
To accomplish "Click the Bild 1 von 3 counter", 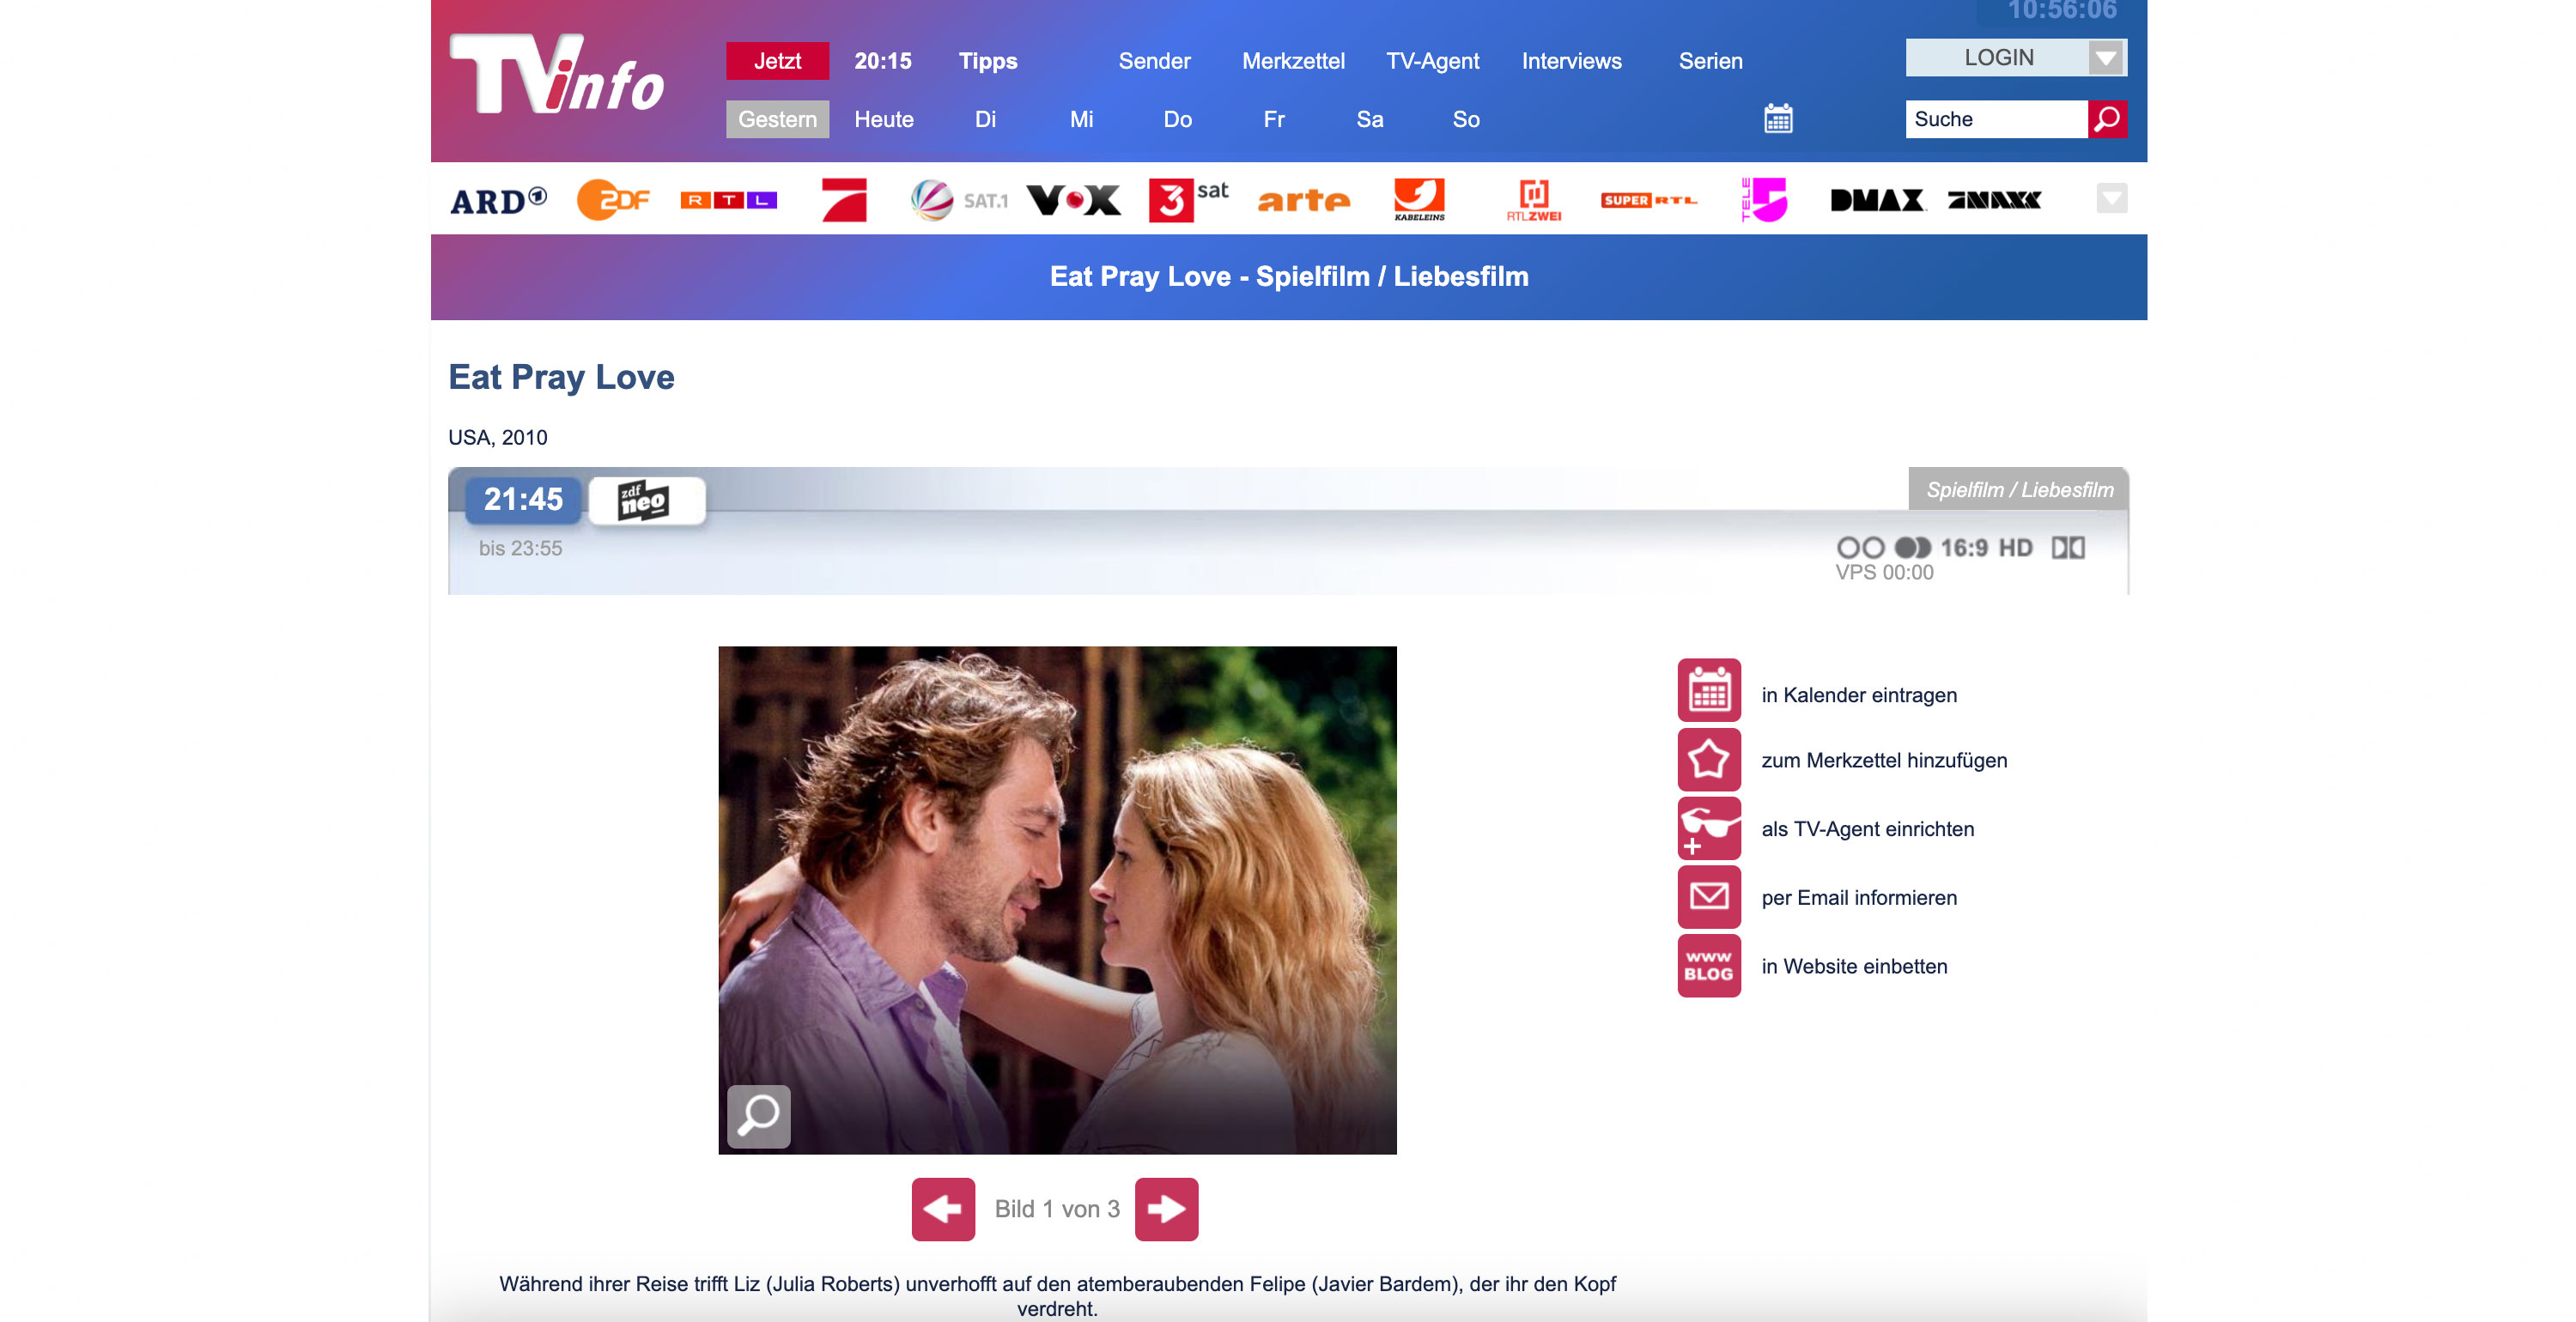I will click(x=1056, y=1209).
